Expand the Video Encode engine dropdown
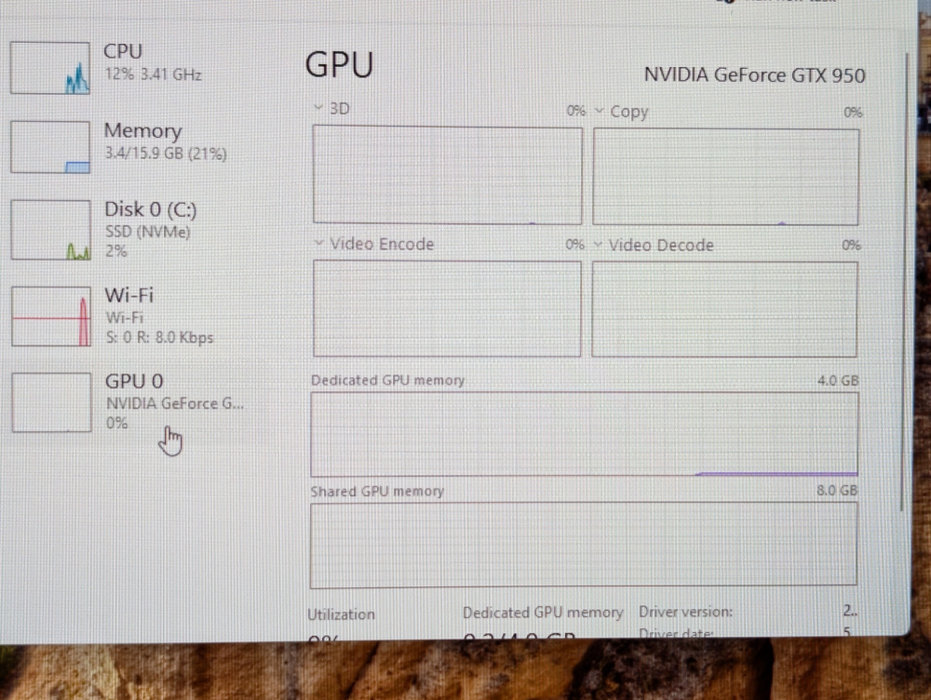 [319, 243]
